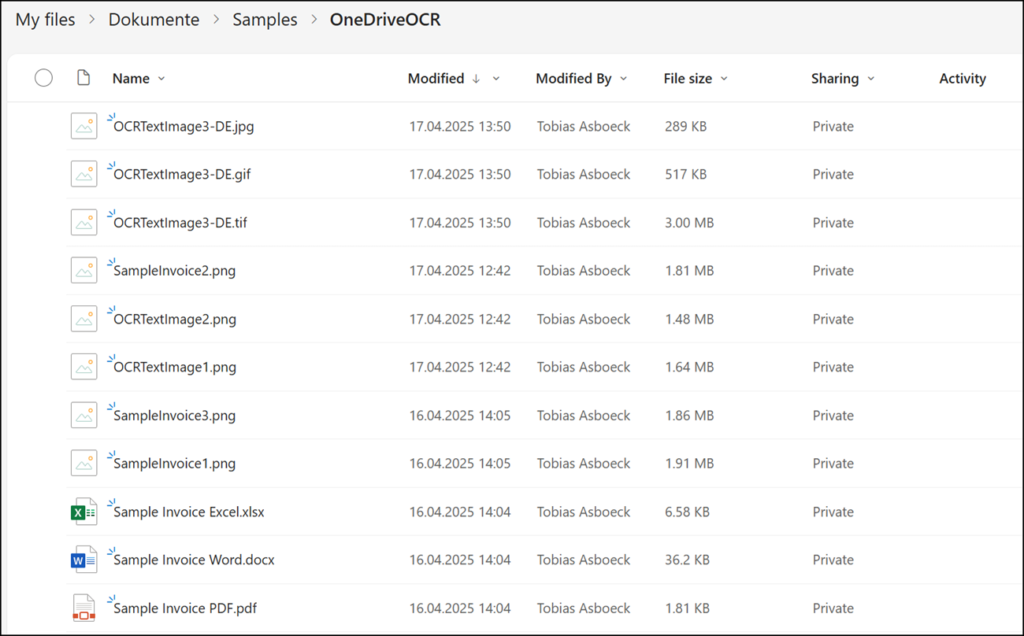
Task: Click the image icon beside SampleInvoice2.png
Action: pyautogui.click(x=84, y=270)
